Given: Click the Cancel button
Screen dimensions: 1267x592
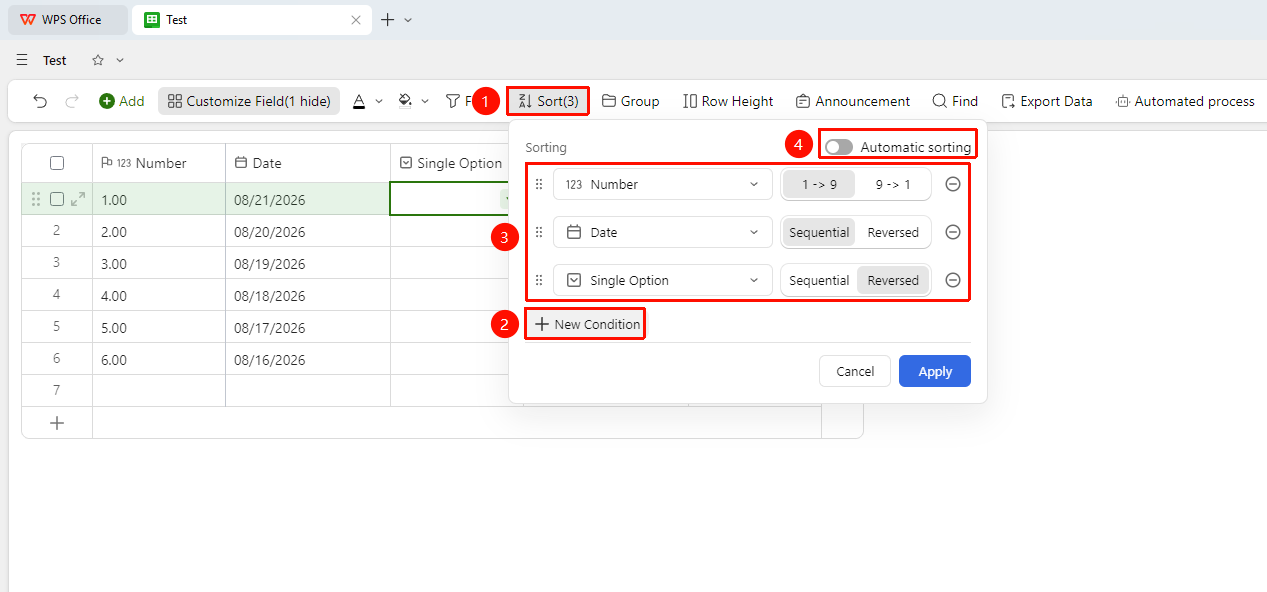Looking at the screenshot, I should tap(855, 371).
